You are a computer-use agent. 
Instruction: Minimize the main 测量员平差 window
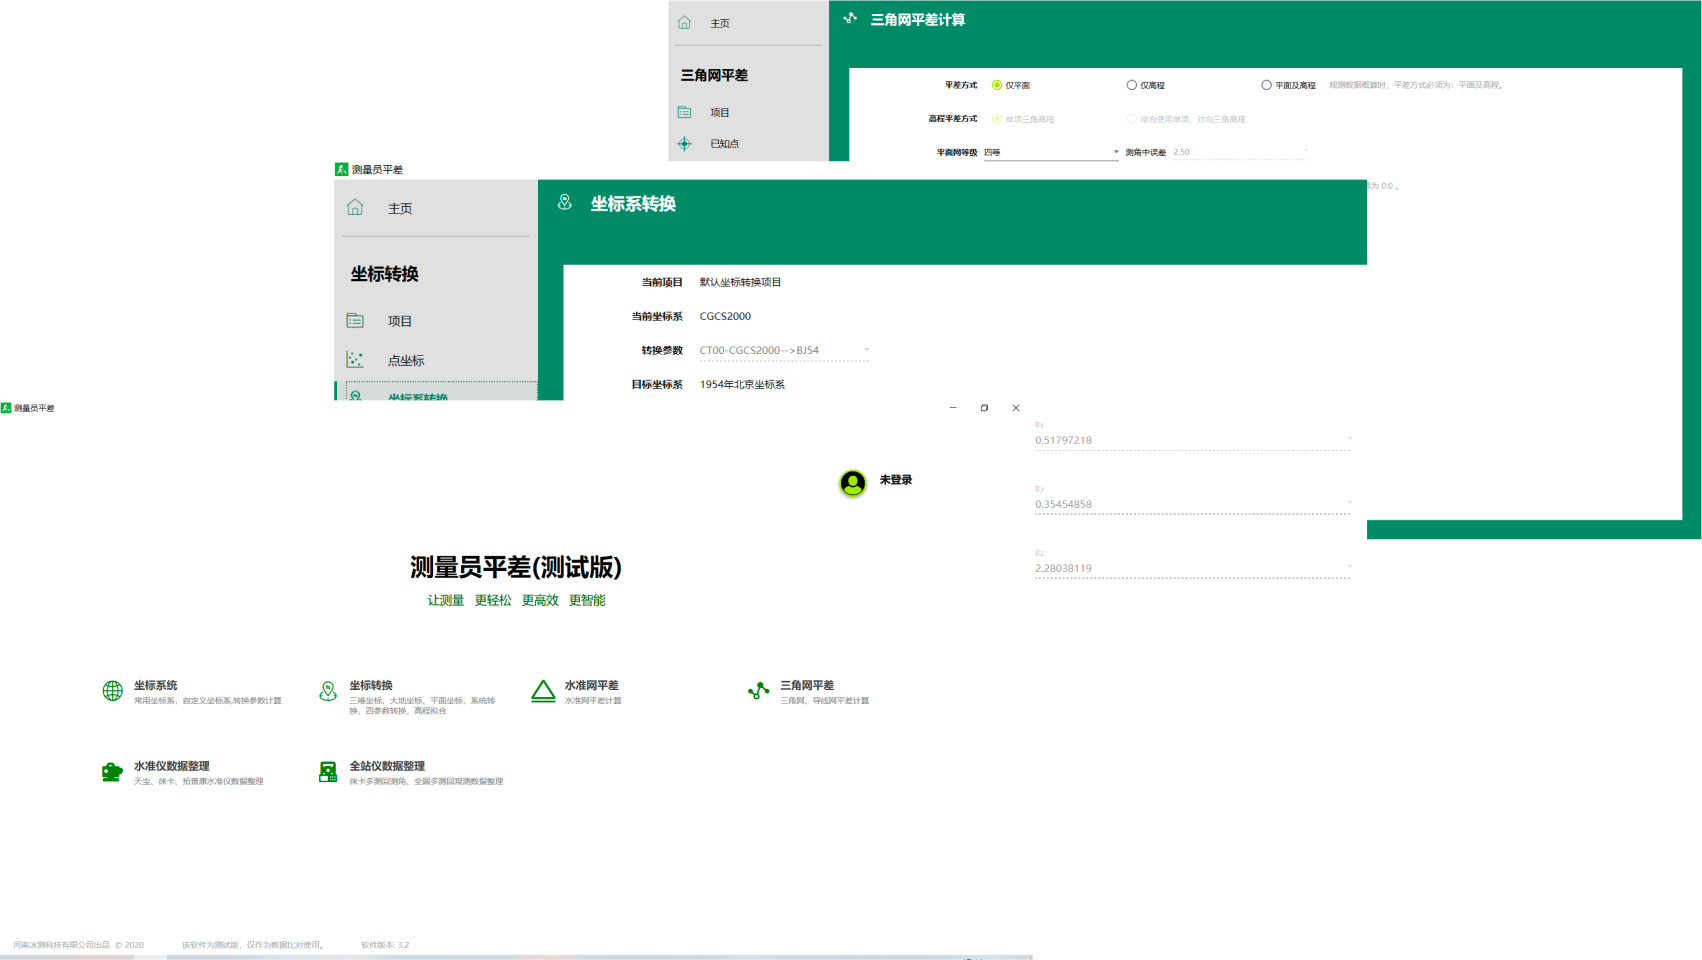pyautogui.click(x=953, y=407)
